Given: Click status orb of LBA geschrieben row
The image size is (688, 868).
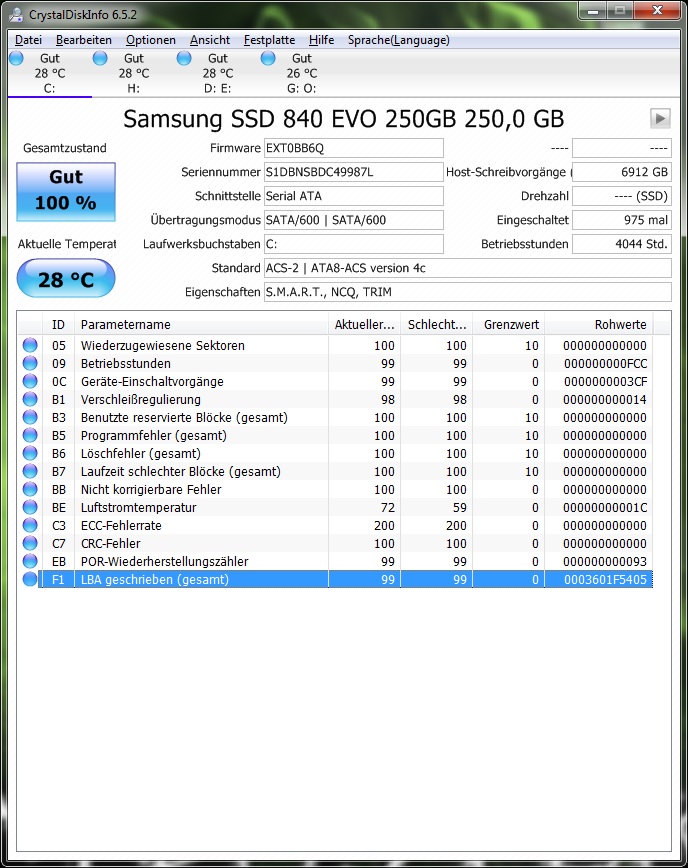Looking at the screenshot, I should (x=30, y=579).
